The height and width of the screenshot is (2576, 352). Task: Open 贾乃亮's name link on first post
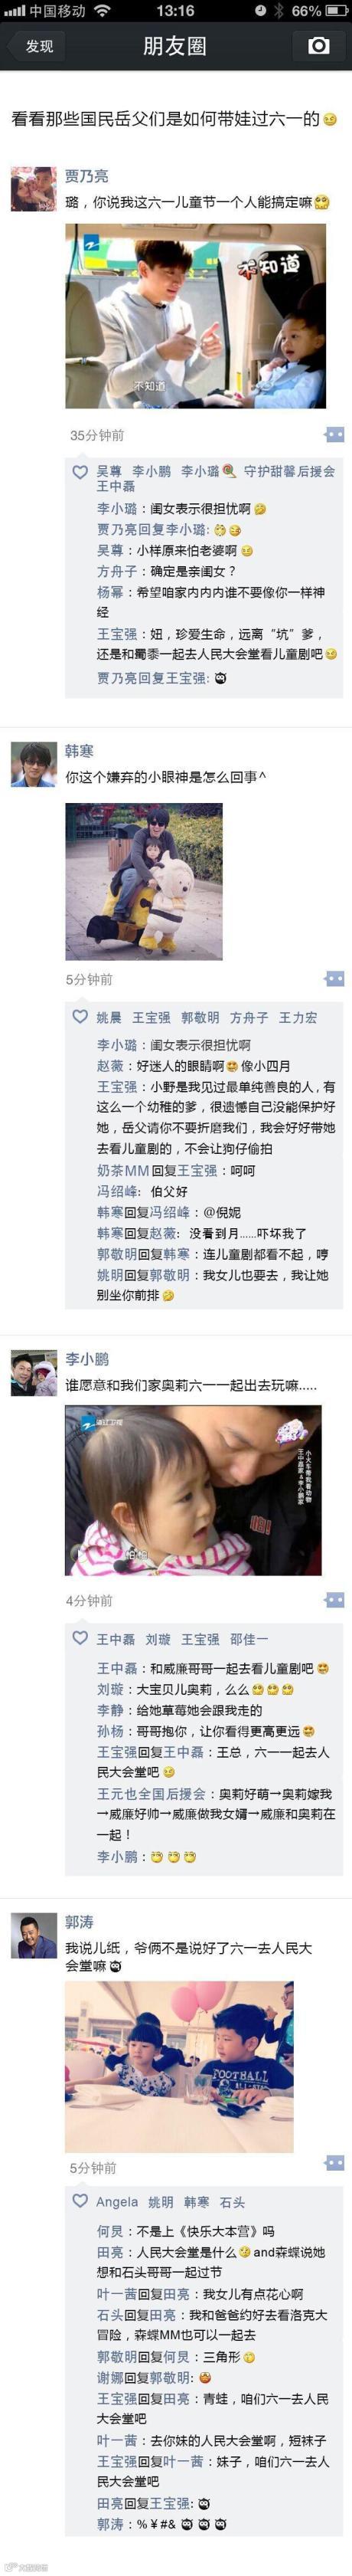(x=87, y=176)
